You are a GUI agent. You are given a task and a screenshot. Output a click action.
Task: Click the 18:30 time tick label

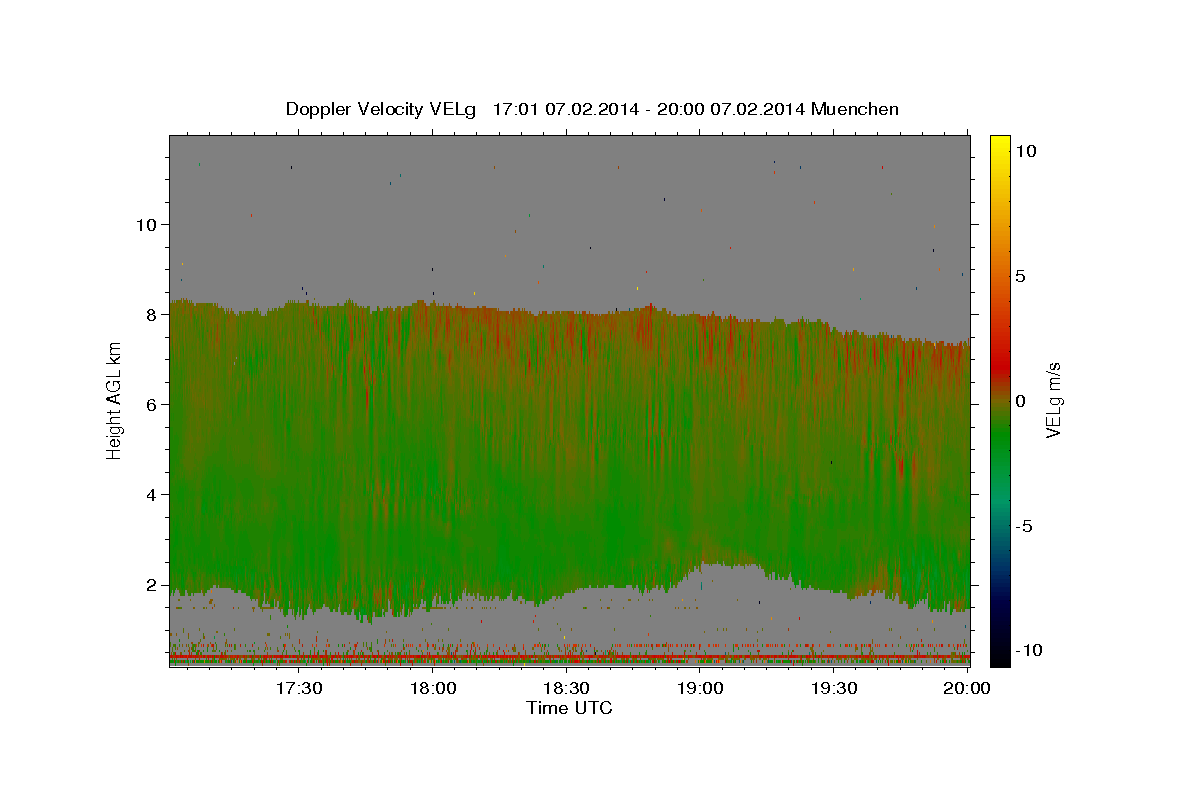(x=567, y=688)
